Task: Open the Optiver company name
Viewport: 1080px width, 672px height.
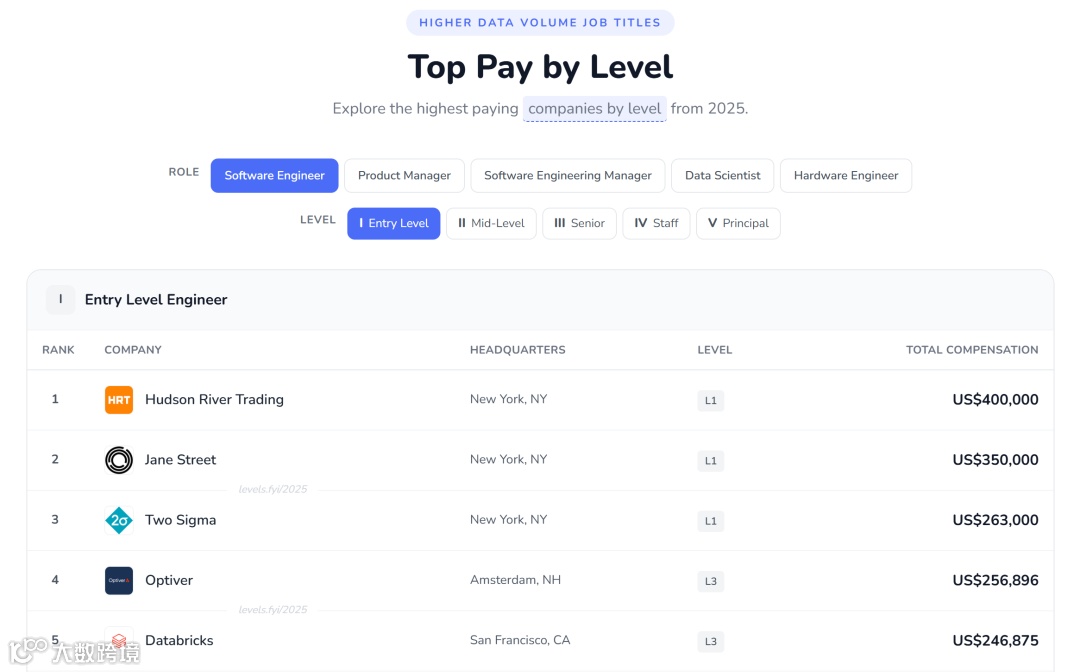Action: [169, 580]
